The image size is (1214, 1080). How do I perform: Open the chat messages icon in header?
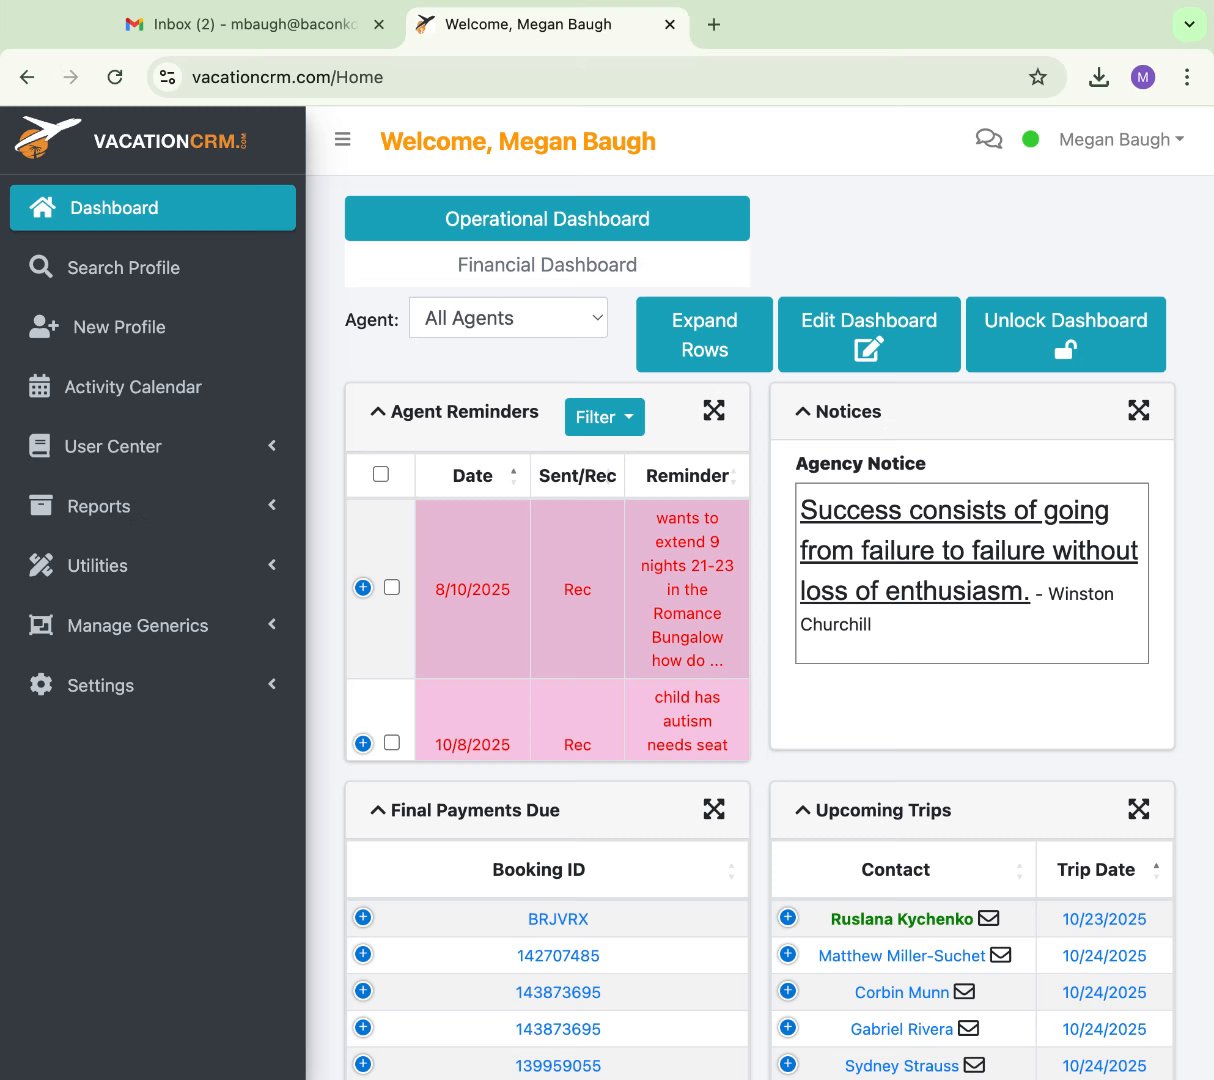(x=988, y=139)
